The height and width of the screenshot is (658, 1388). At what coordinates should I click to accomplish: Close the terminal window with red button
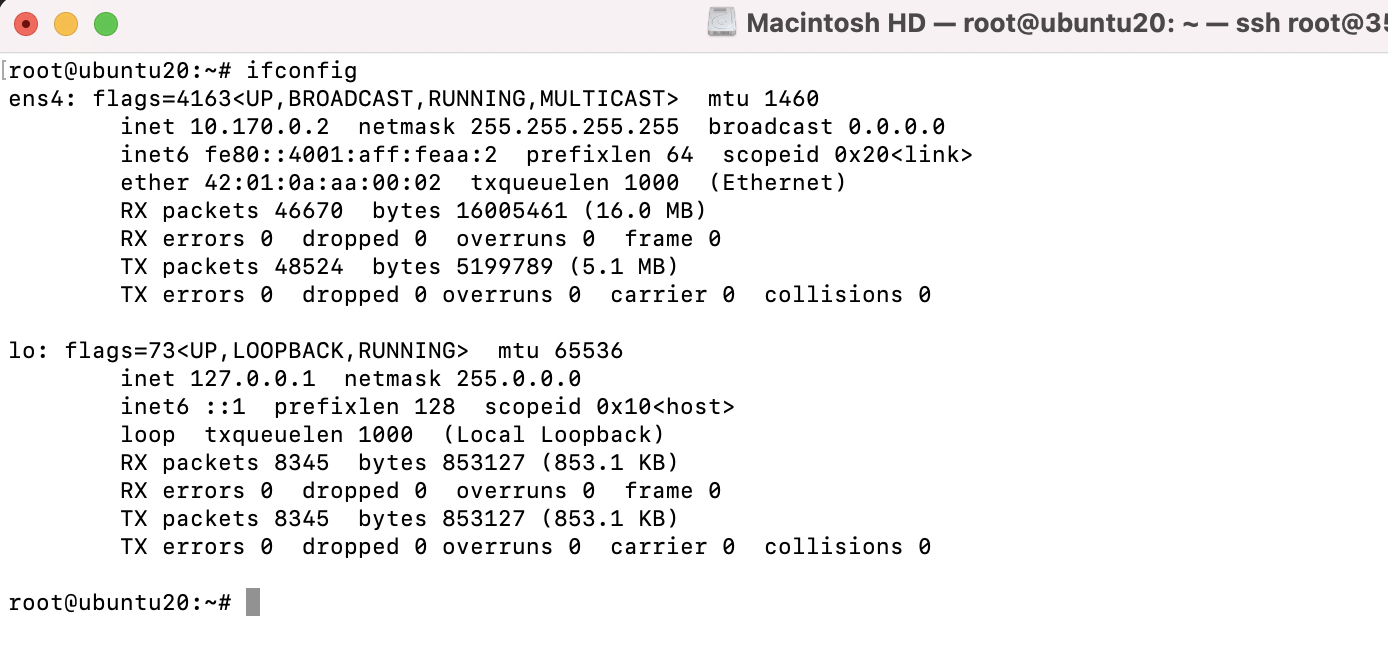pyautogui.click(x=26, y=23)
